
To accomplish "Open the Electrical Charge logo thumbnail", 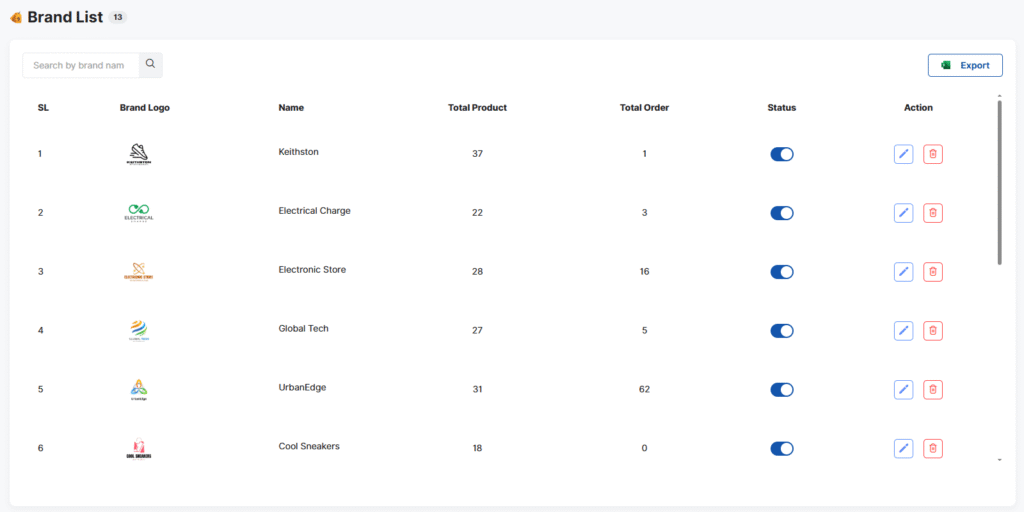I will coord(138,213).
